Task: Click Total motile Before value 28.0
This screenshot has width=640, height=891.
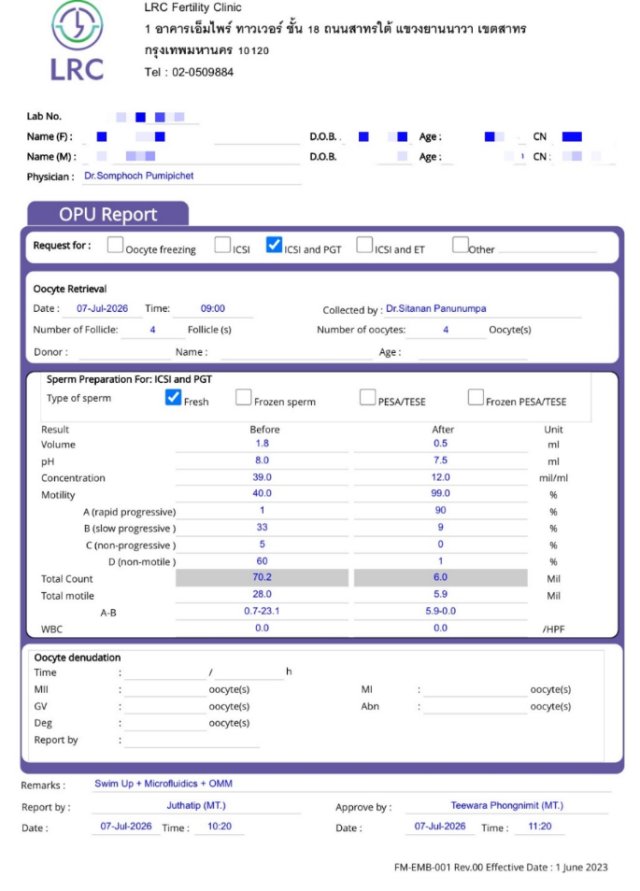Action: 262,594
